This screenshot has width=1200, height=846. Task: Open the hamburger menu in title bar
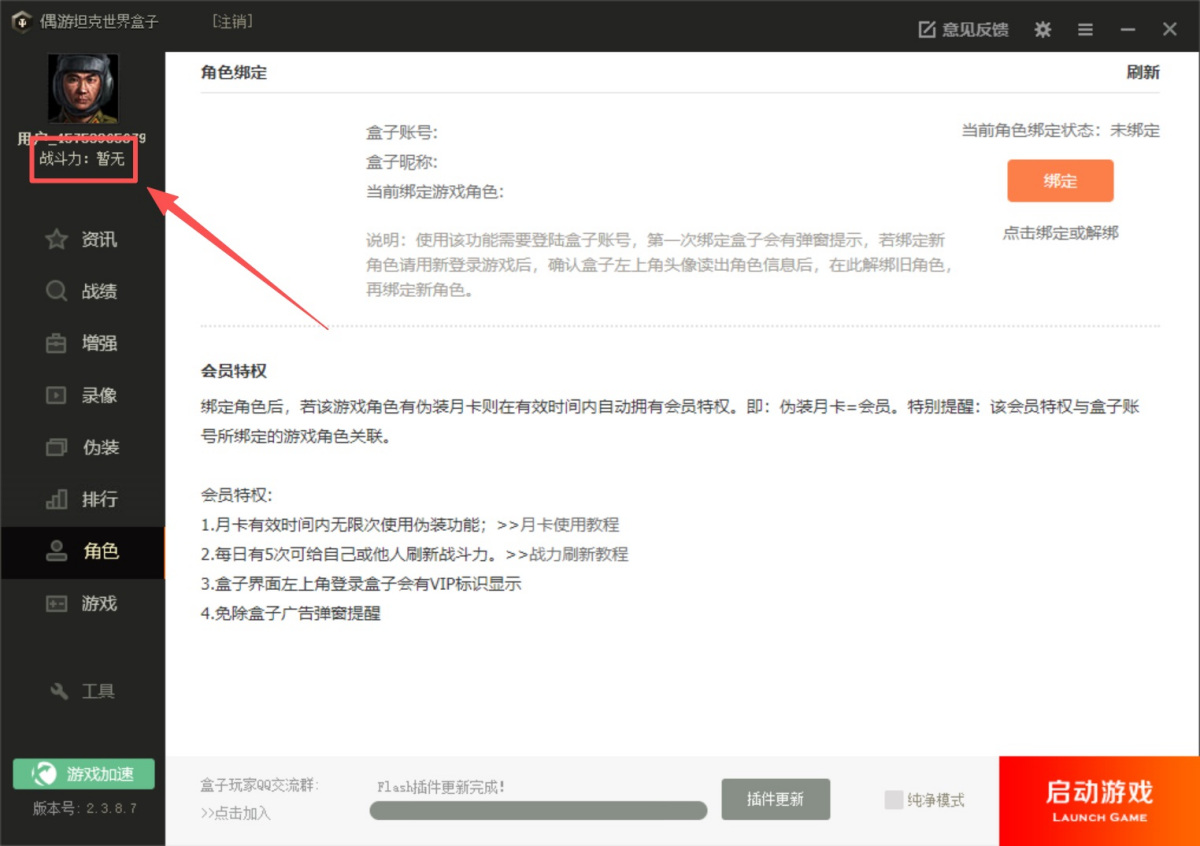[1085, 29]
